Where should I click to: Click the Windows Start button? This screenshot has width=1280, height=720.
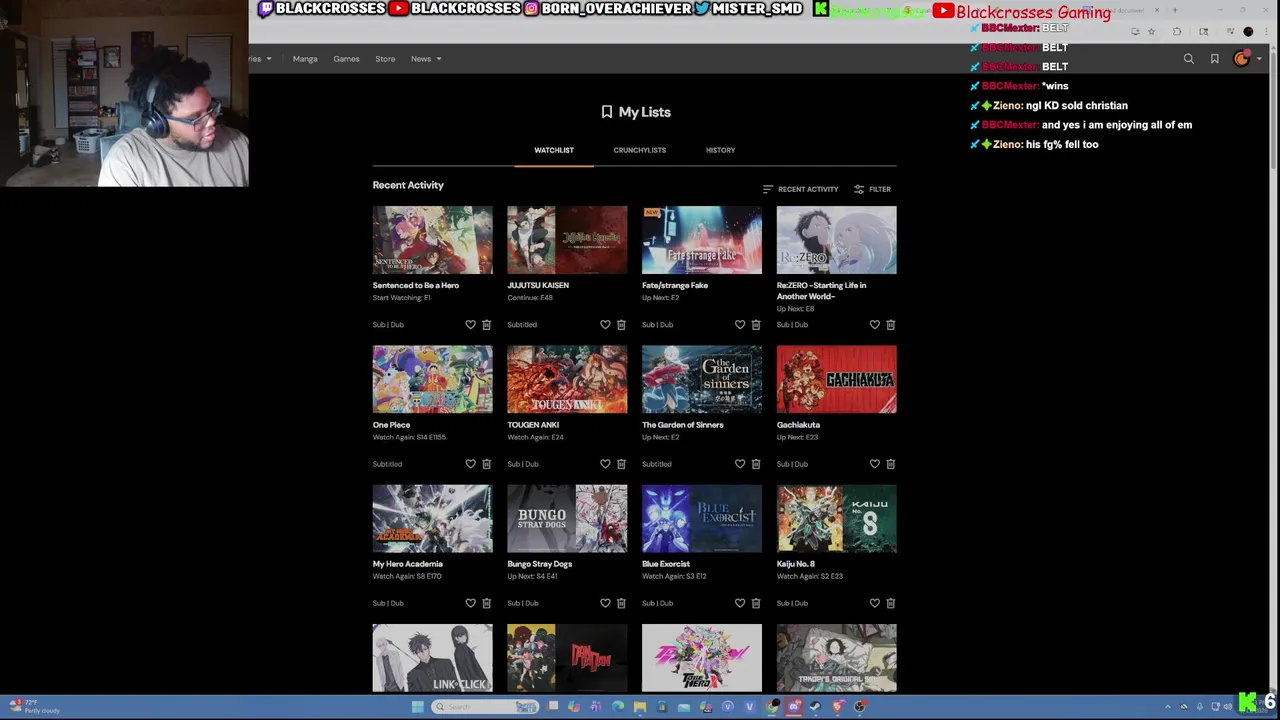tap(418, 707)
